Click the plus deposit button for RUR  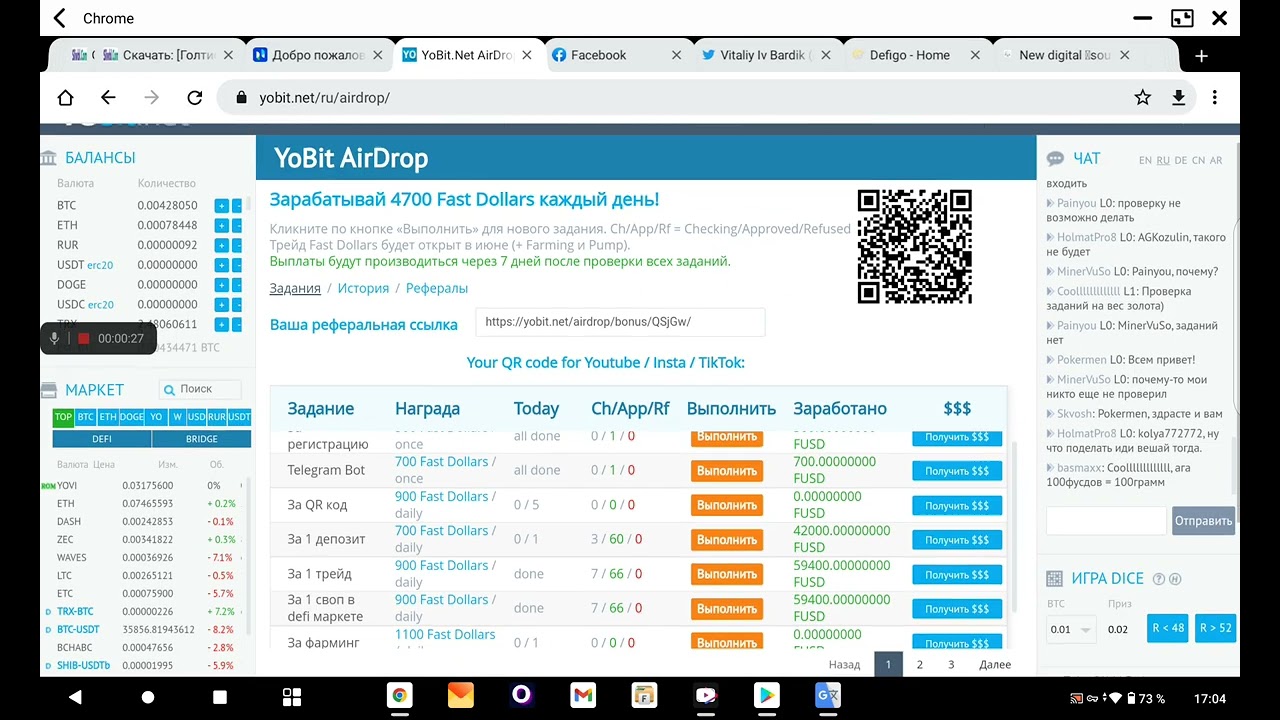pos(221,246)
